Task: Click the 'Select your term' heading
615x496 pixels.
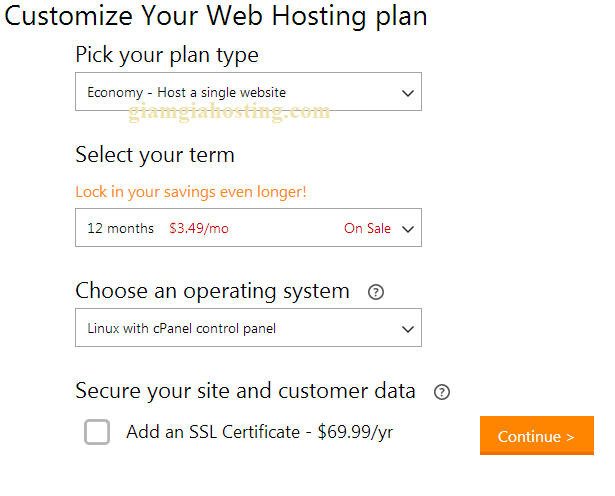Action: coord(155,155)
